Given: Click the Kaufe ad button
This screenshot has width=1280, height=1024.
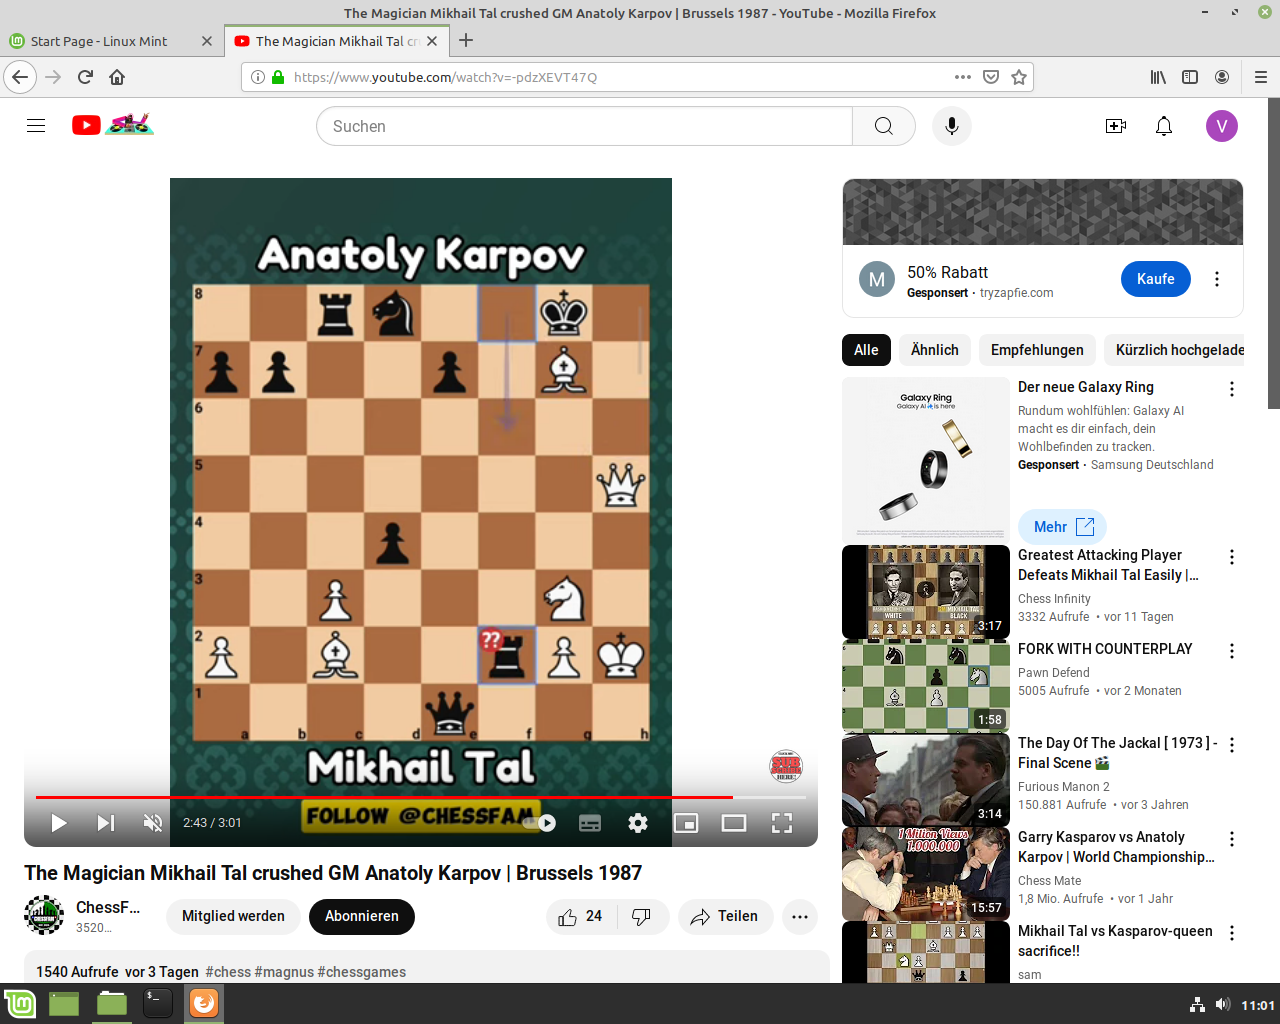Looking at the screenshot, I should pyautogui.click(x=1156, y=279).
